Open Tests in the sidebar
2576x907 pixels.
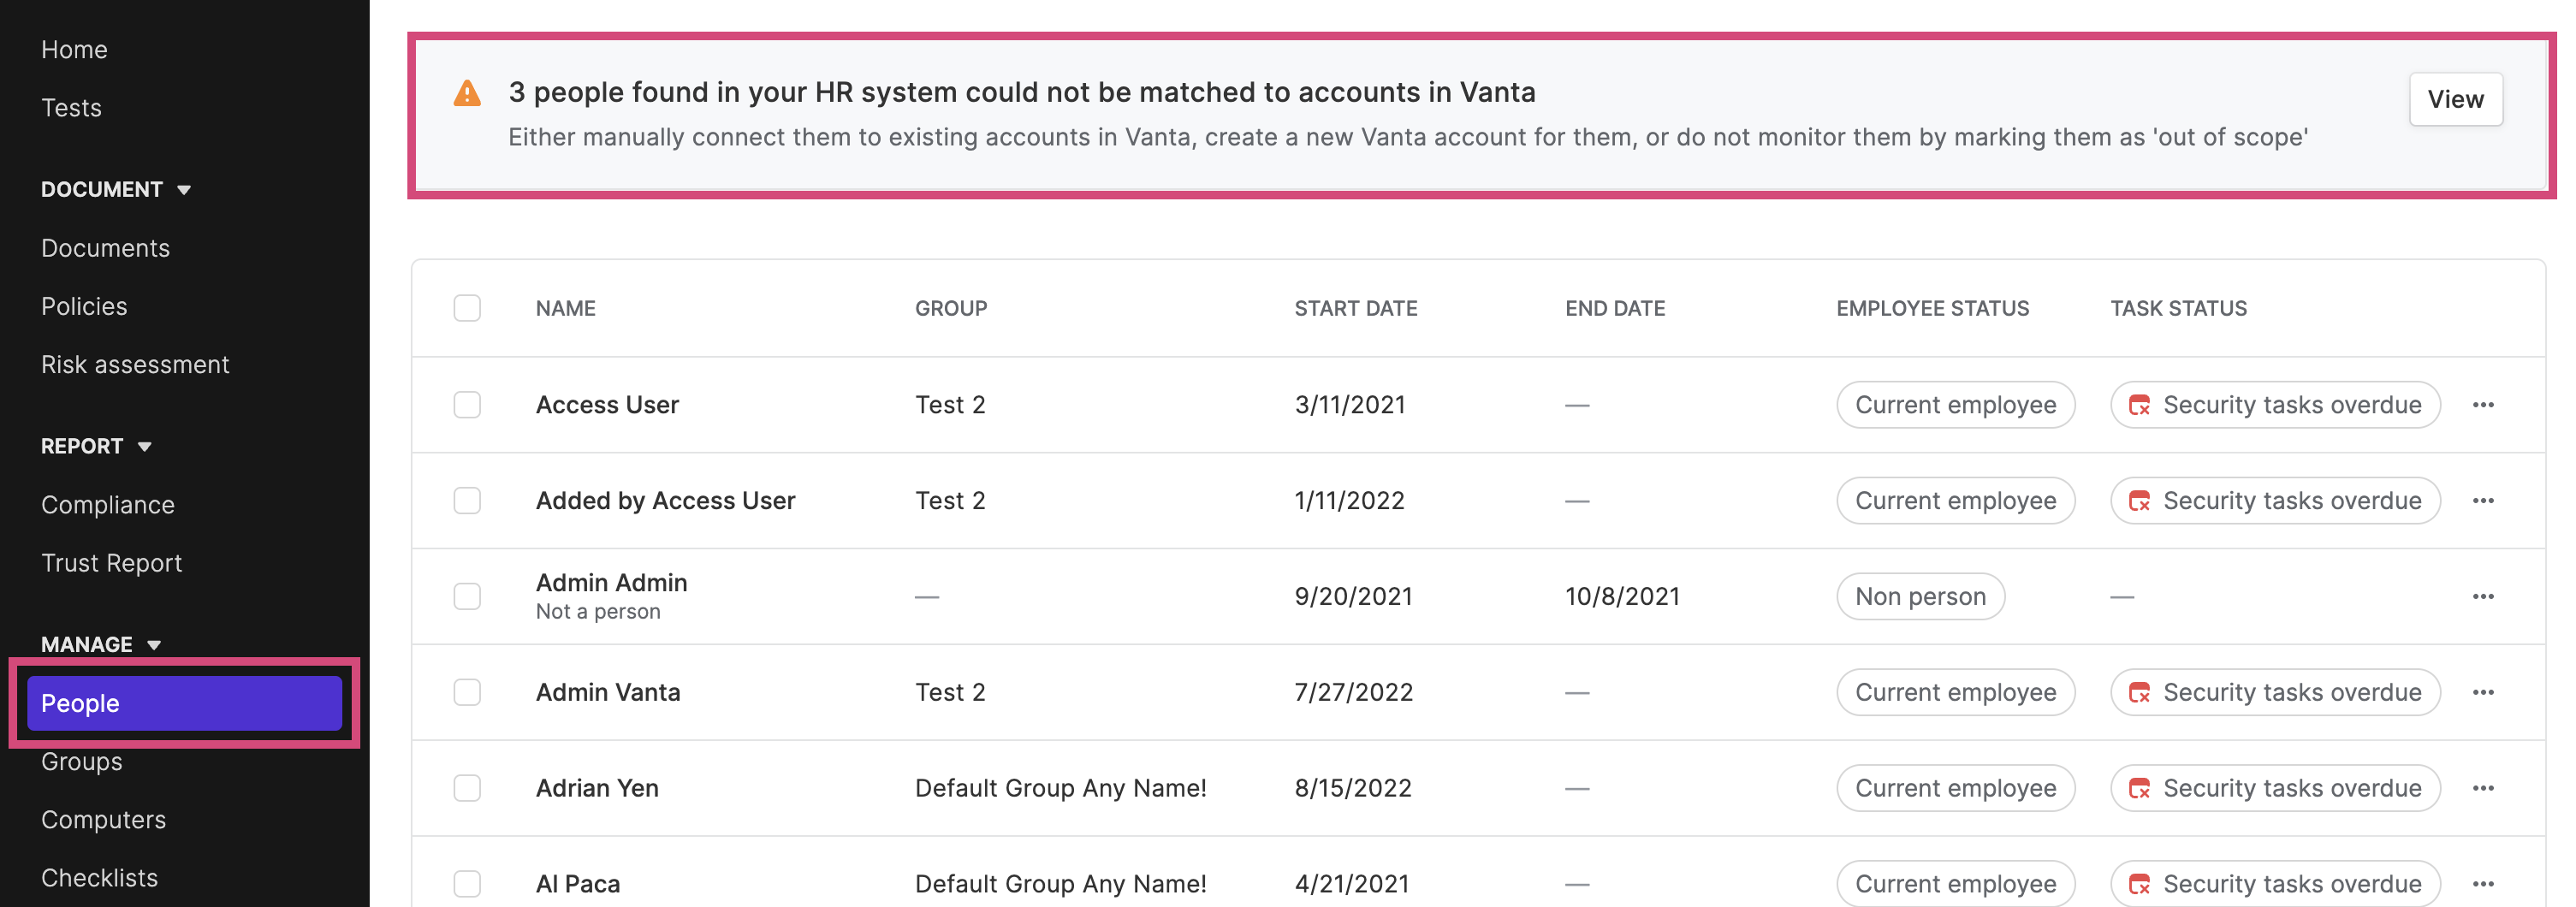tap(71, 108)
